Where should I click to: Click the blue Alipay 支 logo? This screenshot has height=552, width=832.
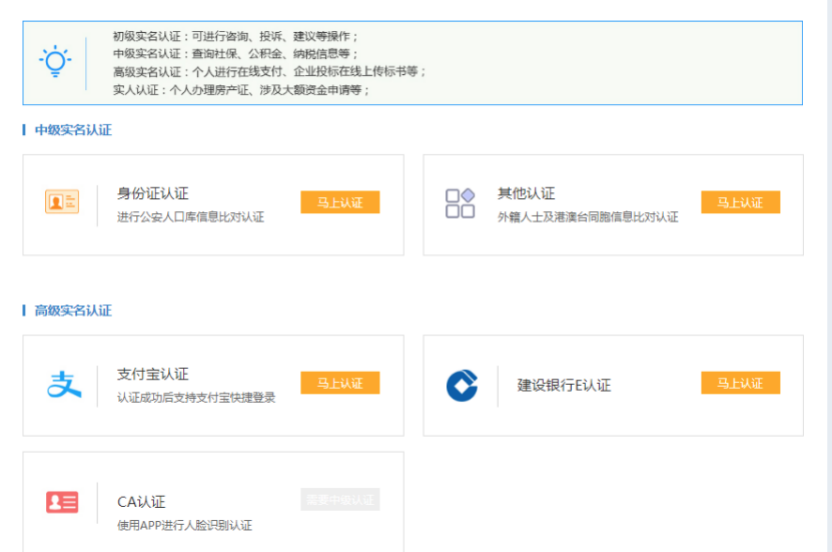(x=64, y=384)
